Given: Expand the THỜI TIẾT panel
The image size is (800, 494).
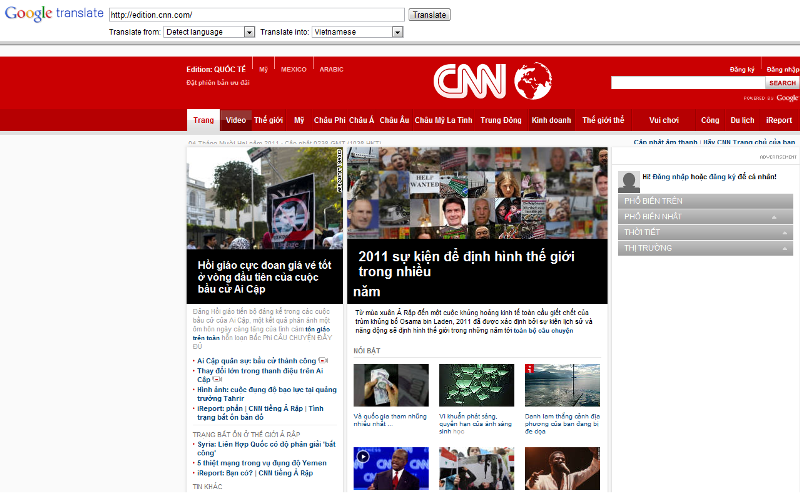Looking at the screenshot, I should pyautogui.click(x=705, y=232).
